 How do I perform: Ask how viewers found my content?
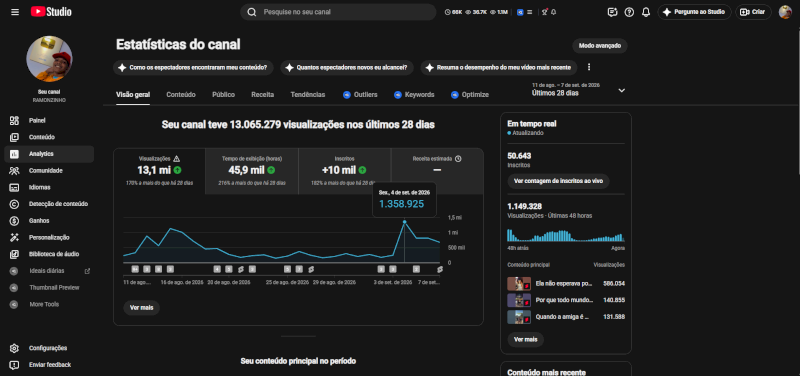pos(193,67)
